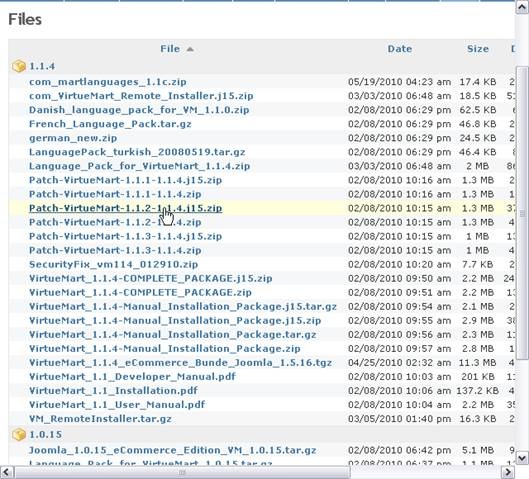Select the 201 KB size value
Viewport: 529px width, 479px height.
477,377
